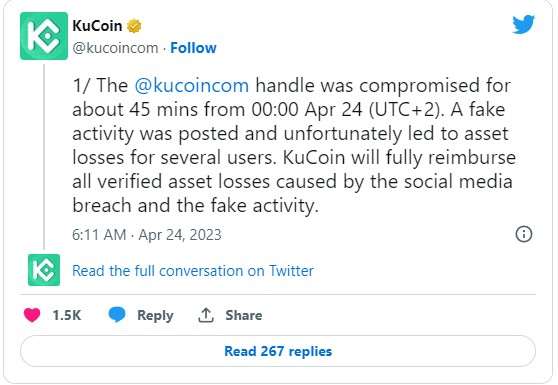The width and height of the screenshot is (558, 385).
Task: Click the KuCoin profile avatar
Action: tap(44, 36)
